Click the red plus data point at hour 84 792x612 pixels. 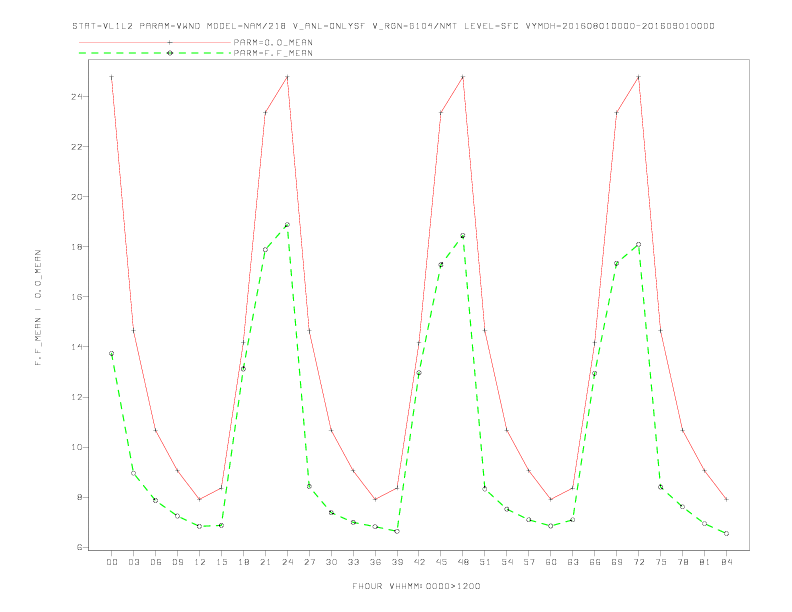coord(727,499)
